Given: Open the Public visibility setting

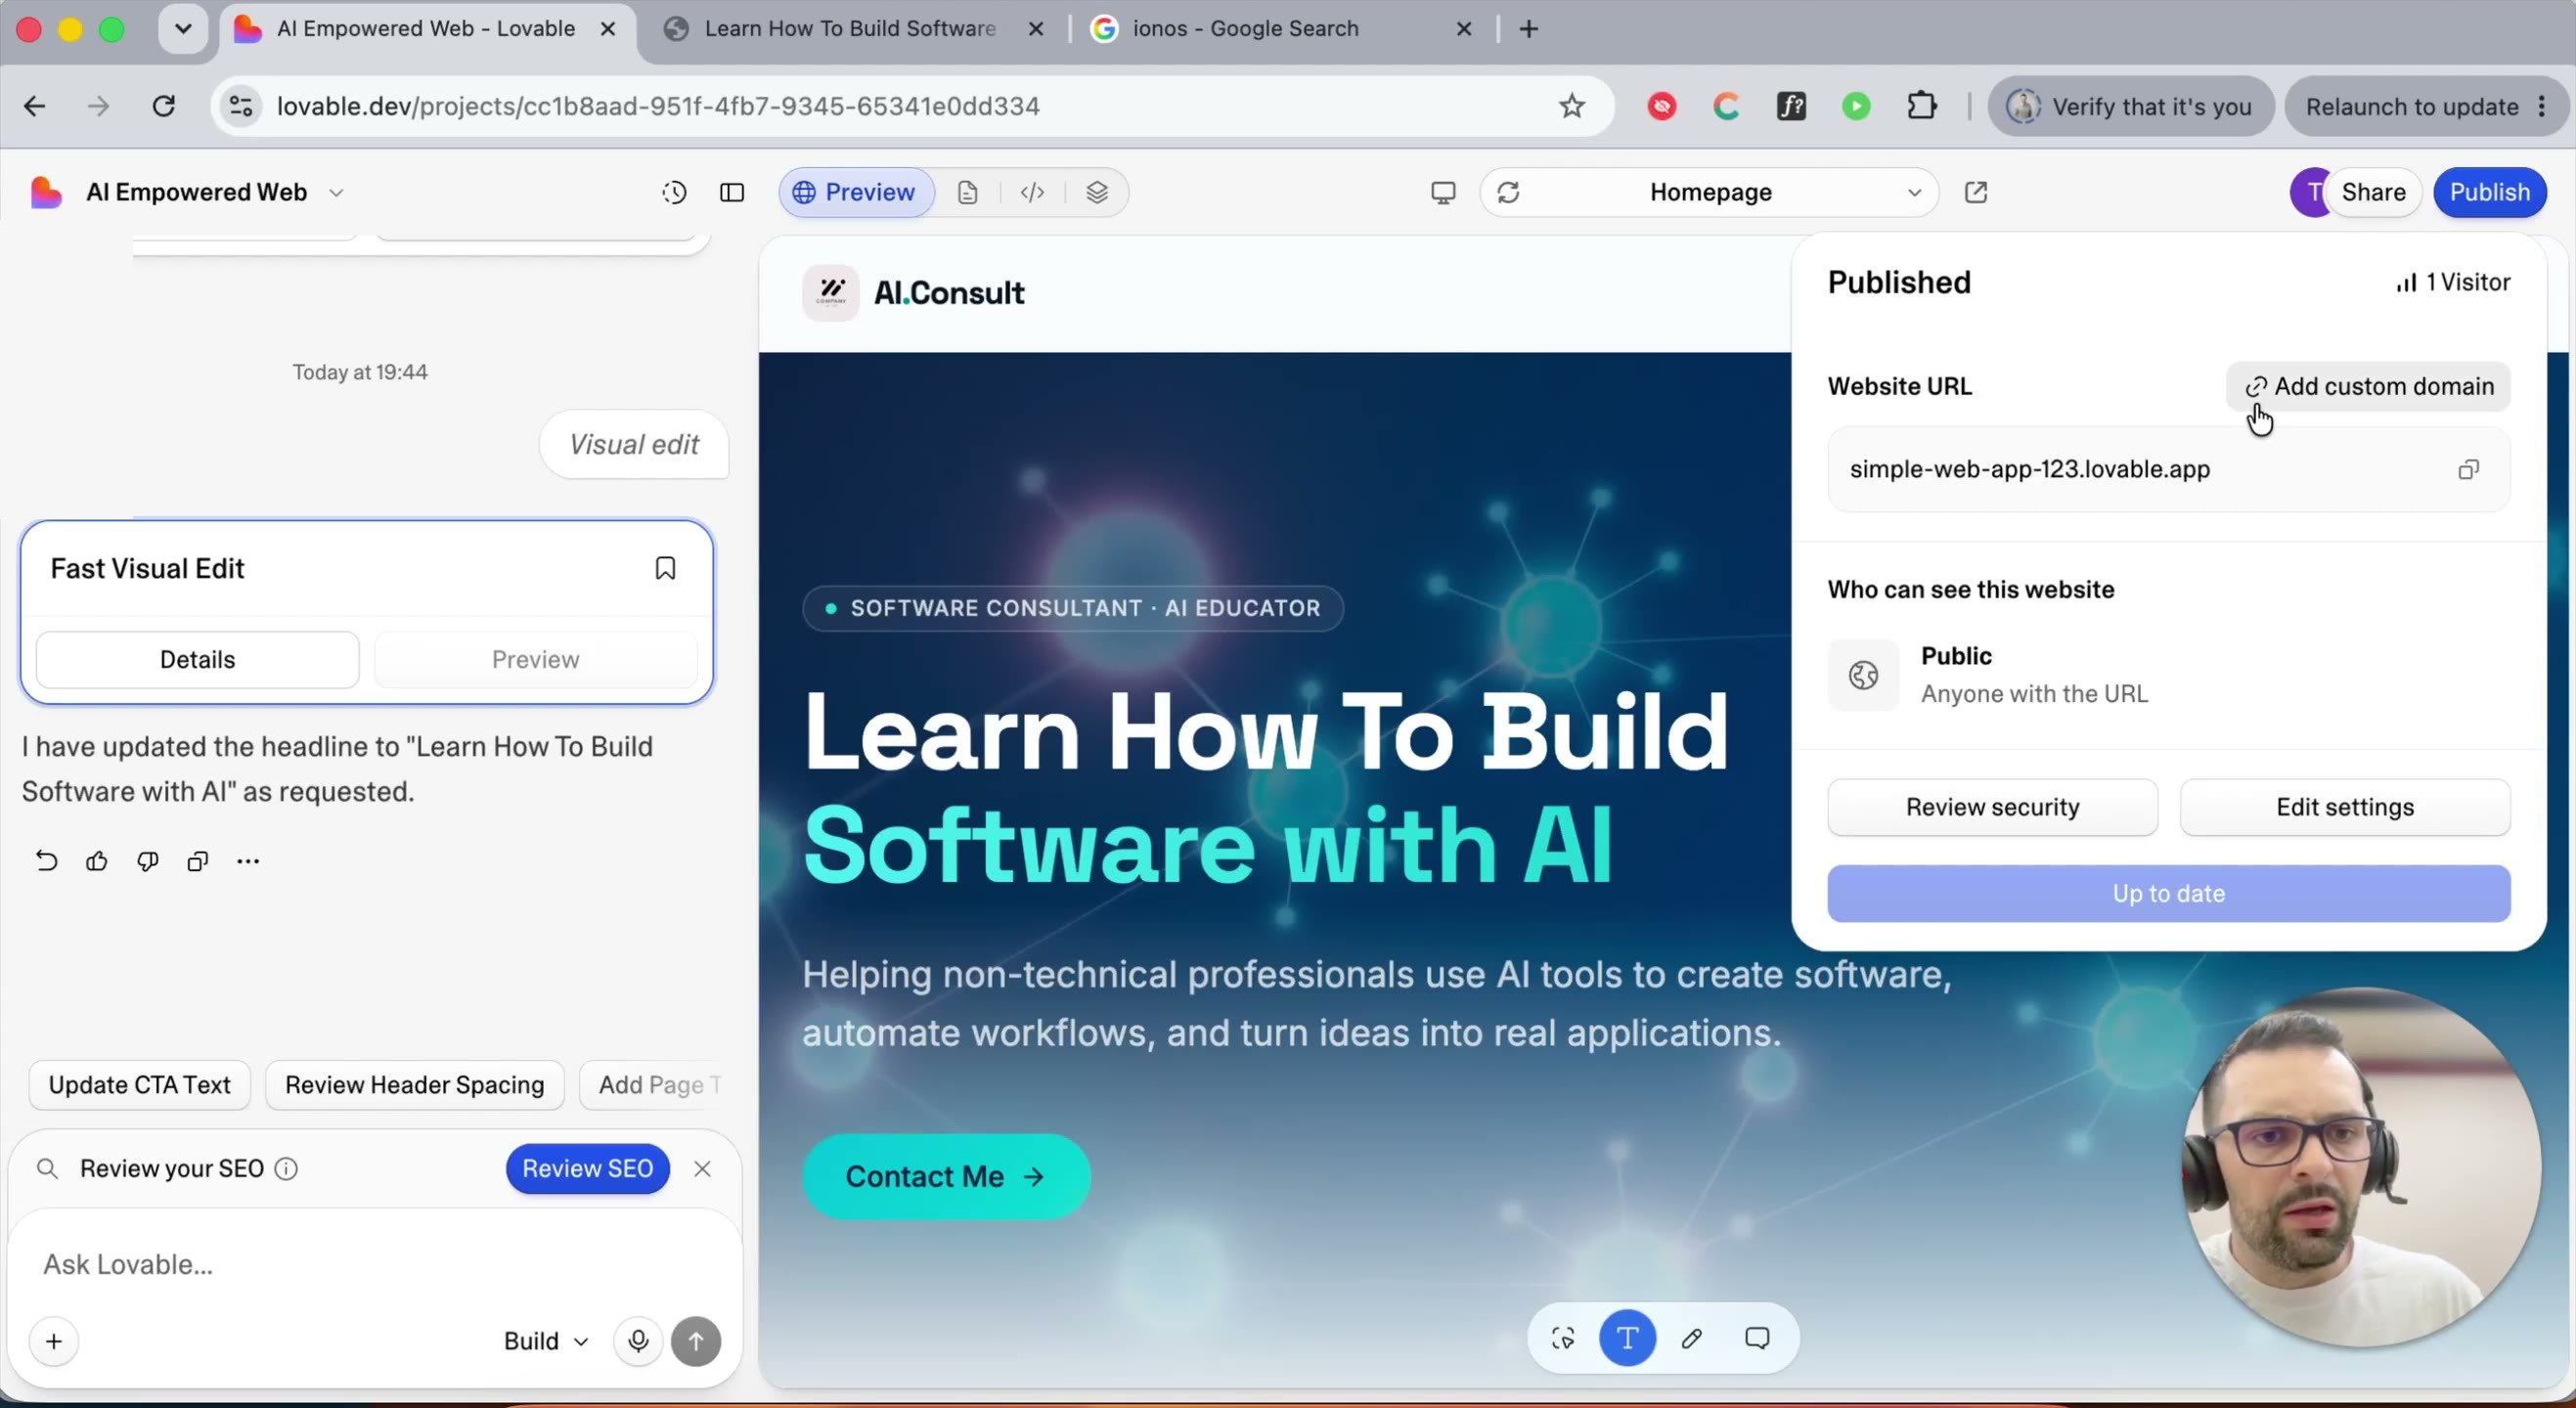Looking at the screenshot, I should [x=2168, y=675].
